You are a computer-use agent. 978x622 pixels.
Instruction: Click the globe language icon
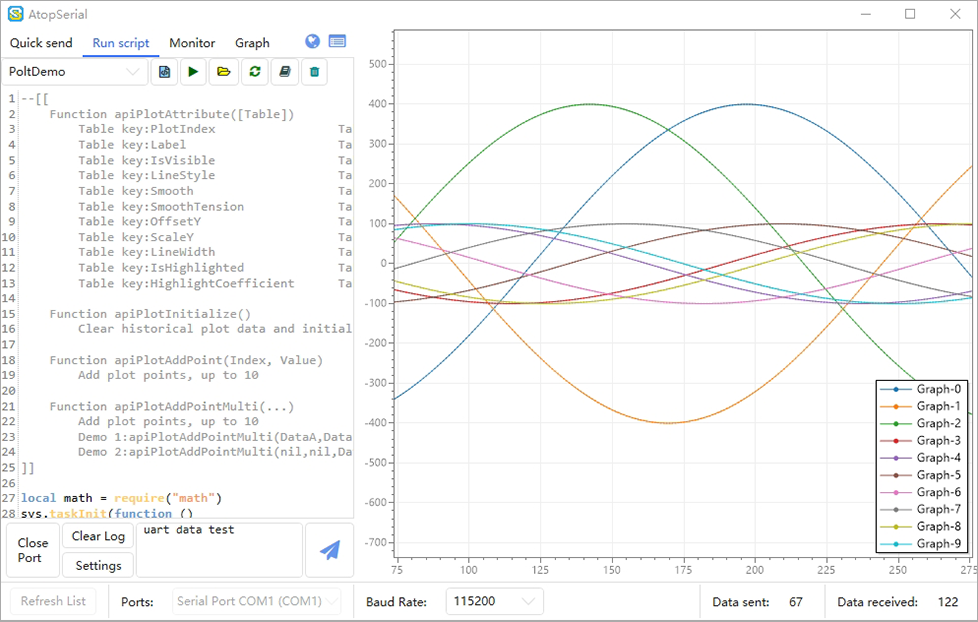pyautogui.click(x=312, y=41)
